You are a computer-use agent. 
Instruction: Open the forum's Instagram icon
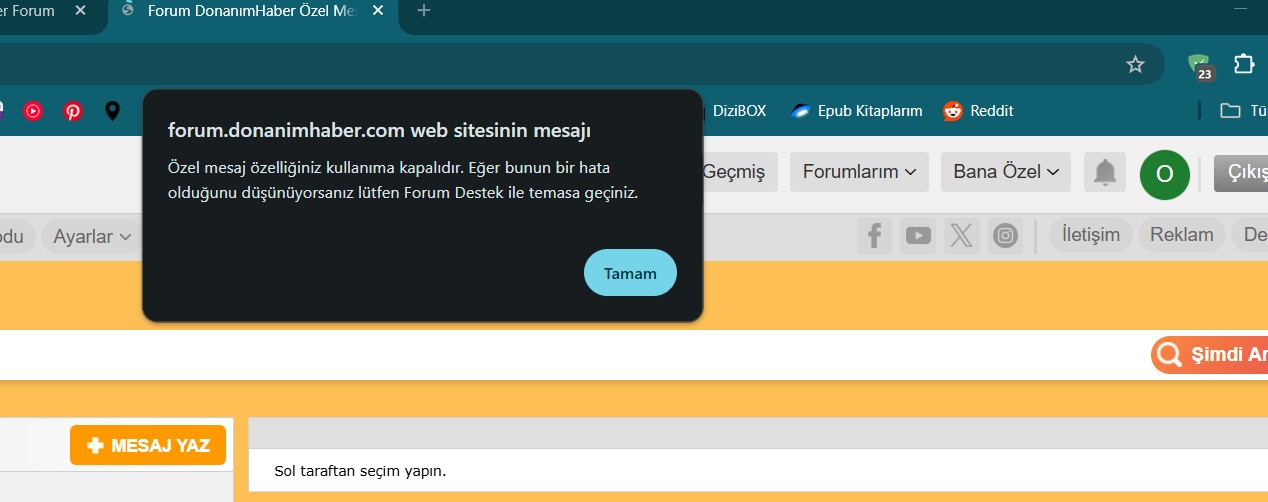click(1005, 236)
